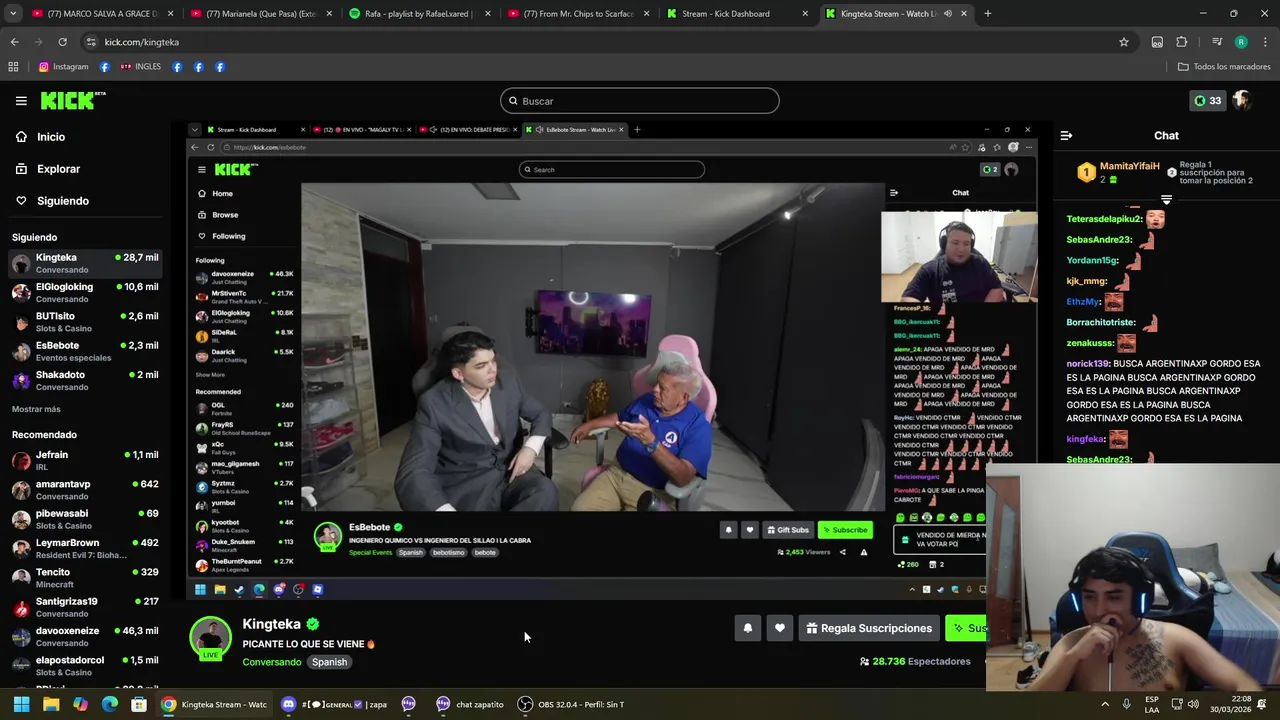Screen dimensions: 1280x720
Task: Click the stream video player
Action: pos(612,360)
